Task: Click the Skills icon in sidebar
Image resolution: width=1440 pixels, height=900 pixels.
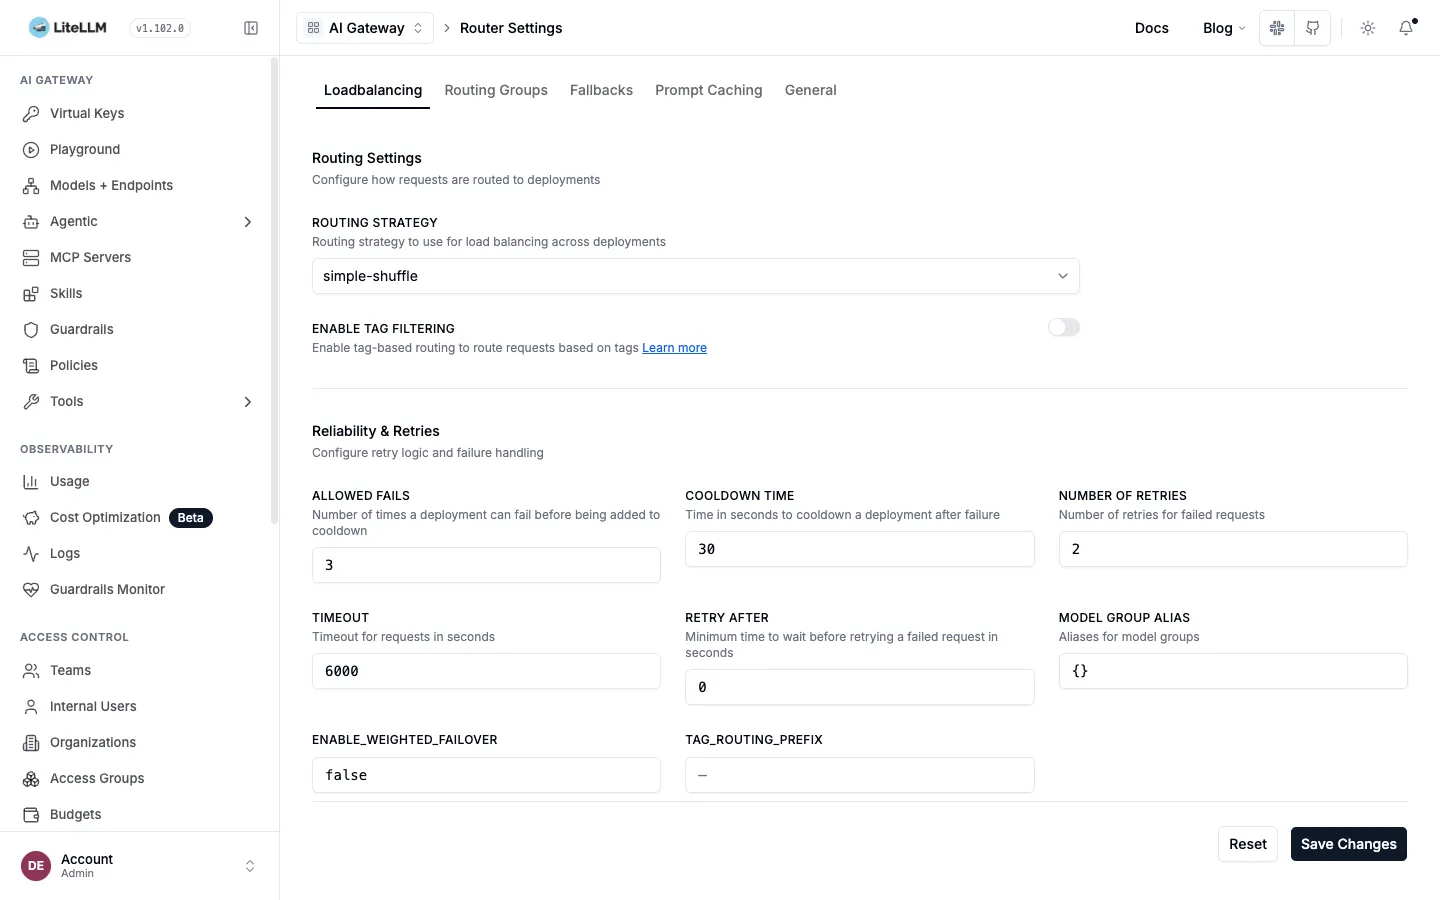Action: point(31,294)
